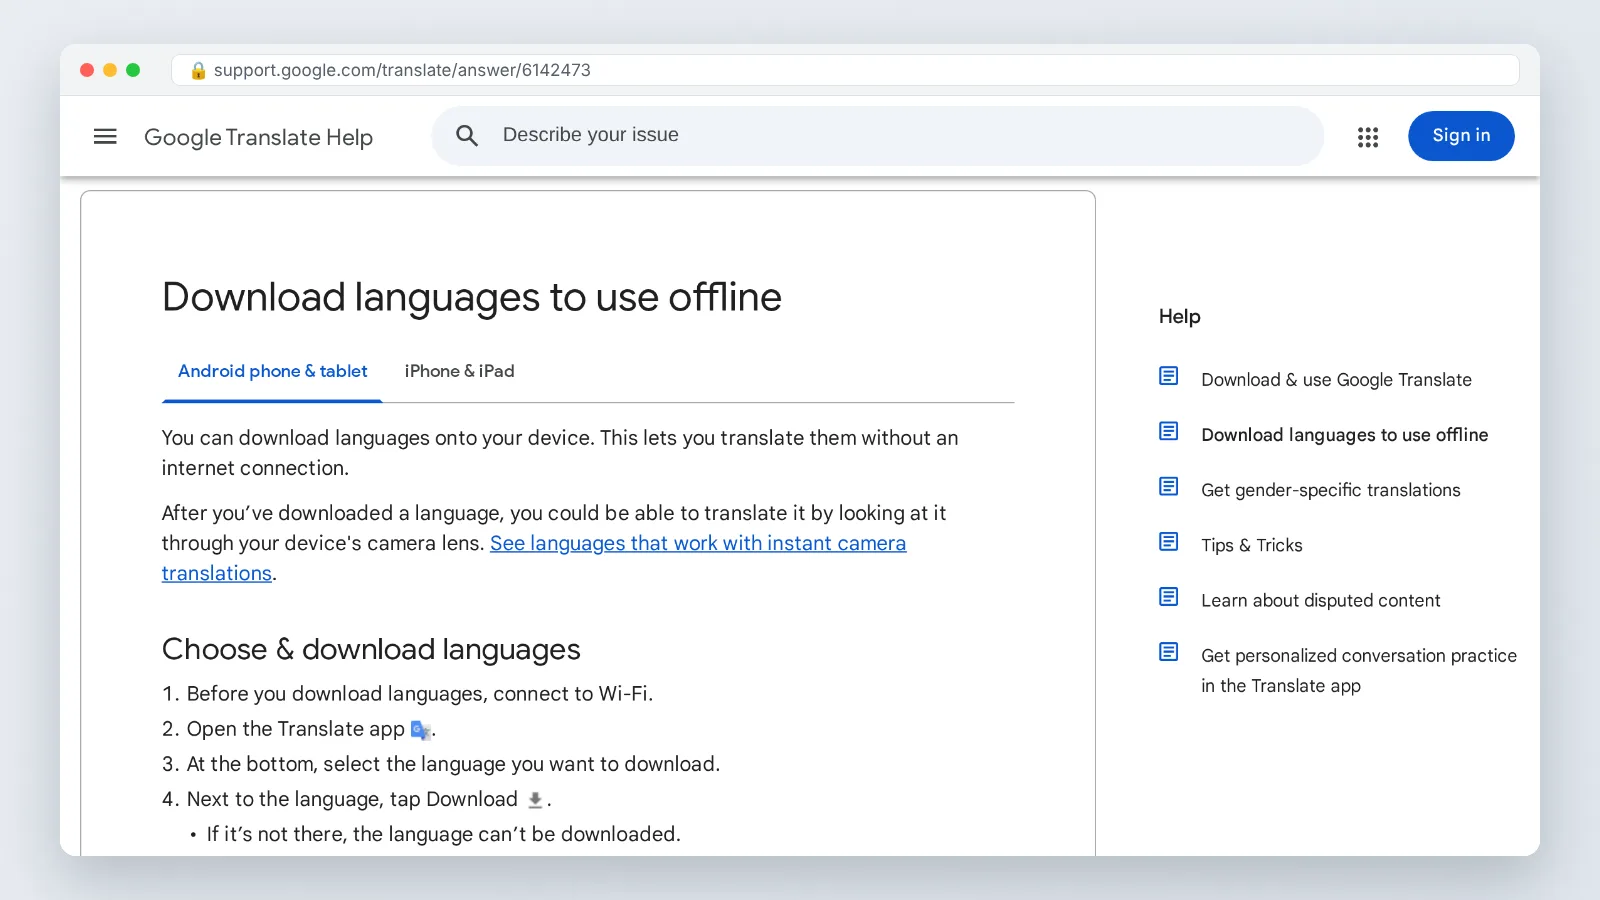The width and height of the screenshot is (1600, 900).
Task: Click the Translate app icon in step 2
Action: coord(421,731)
